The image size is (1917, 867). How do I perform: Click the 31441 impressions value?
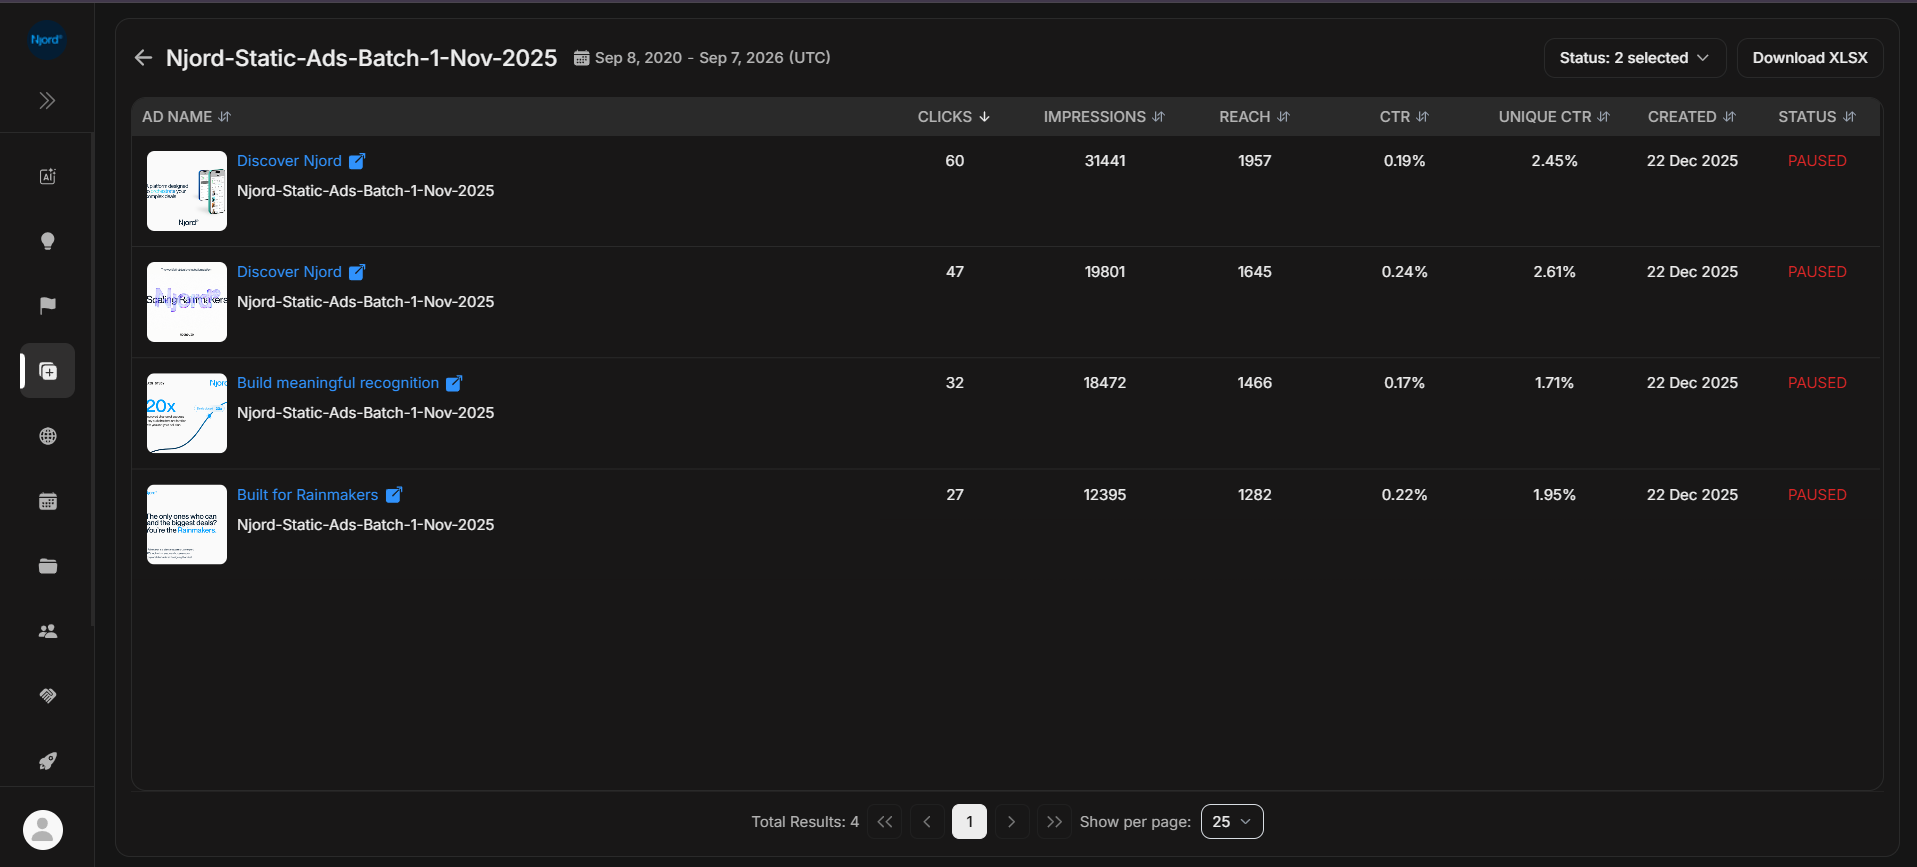pos(1105,161)
